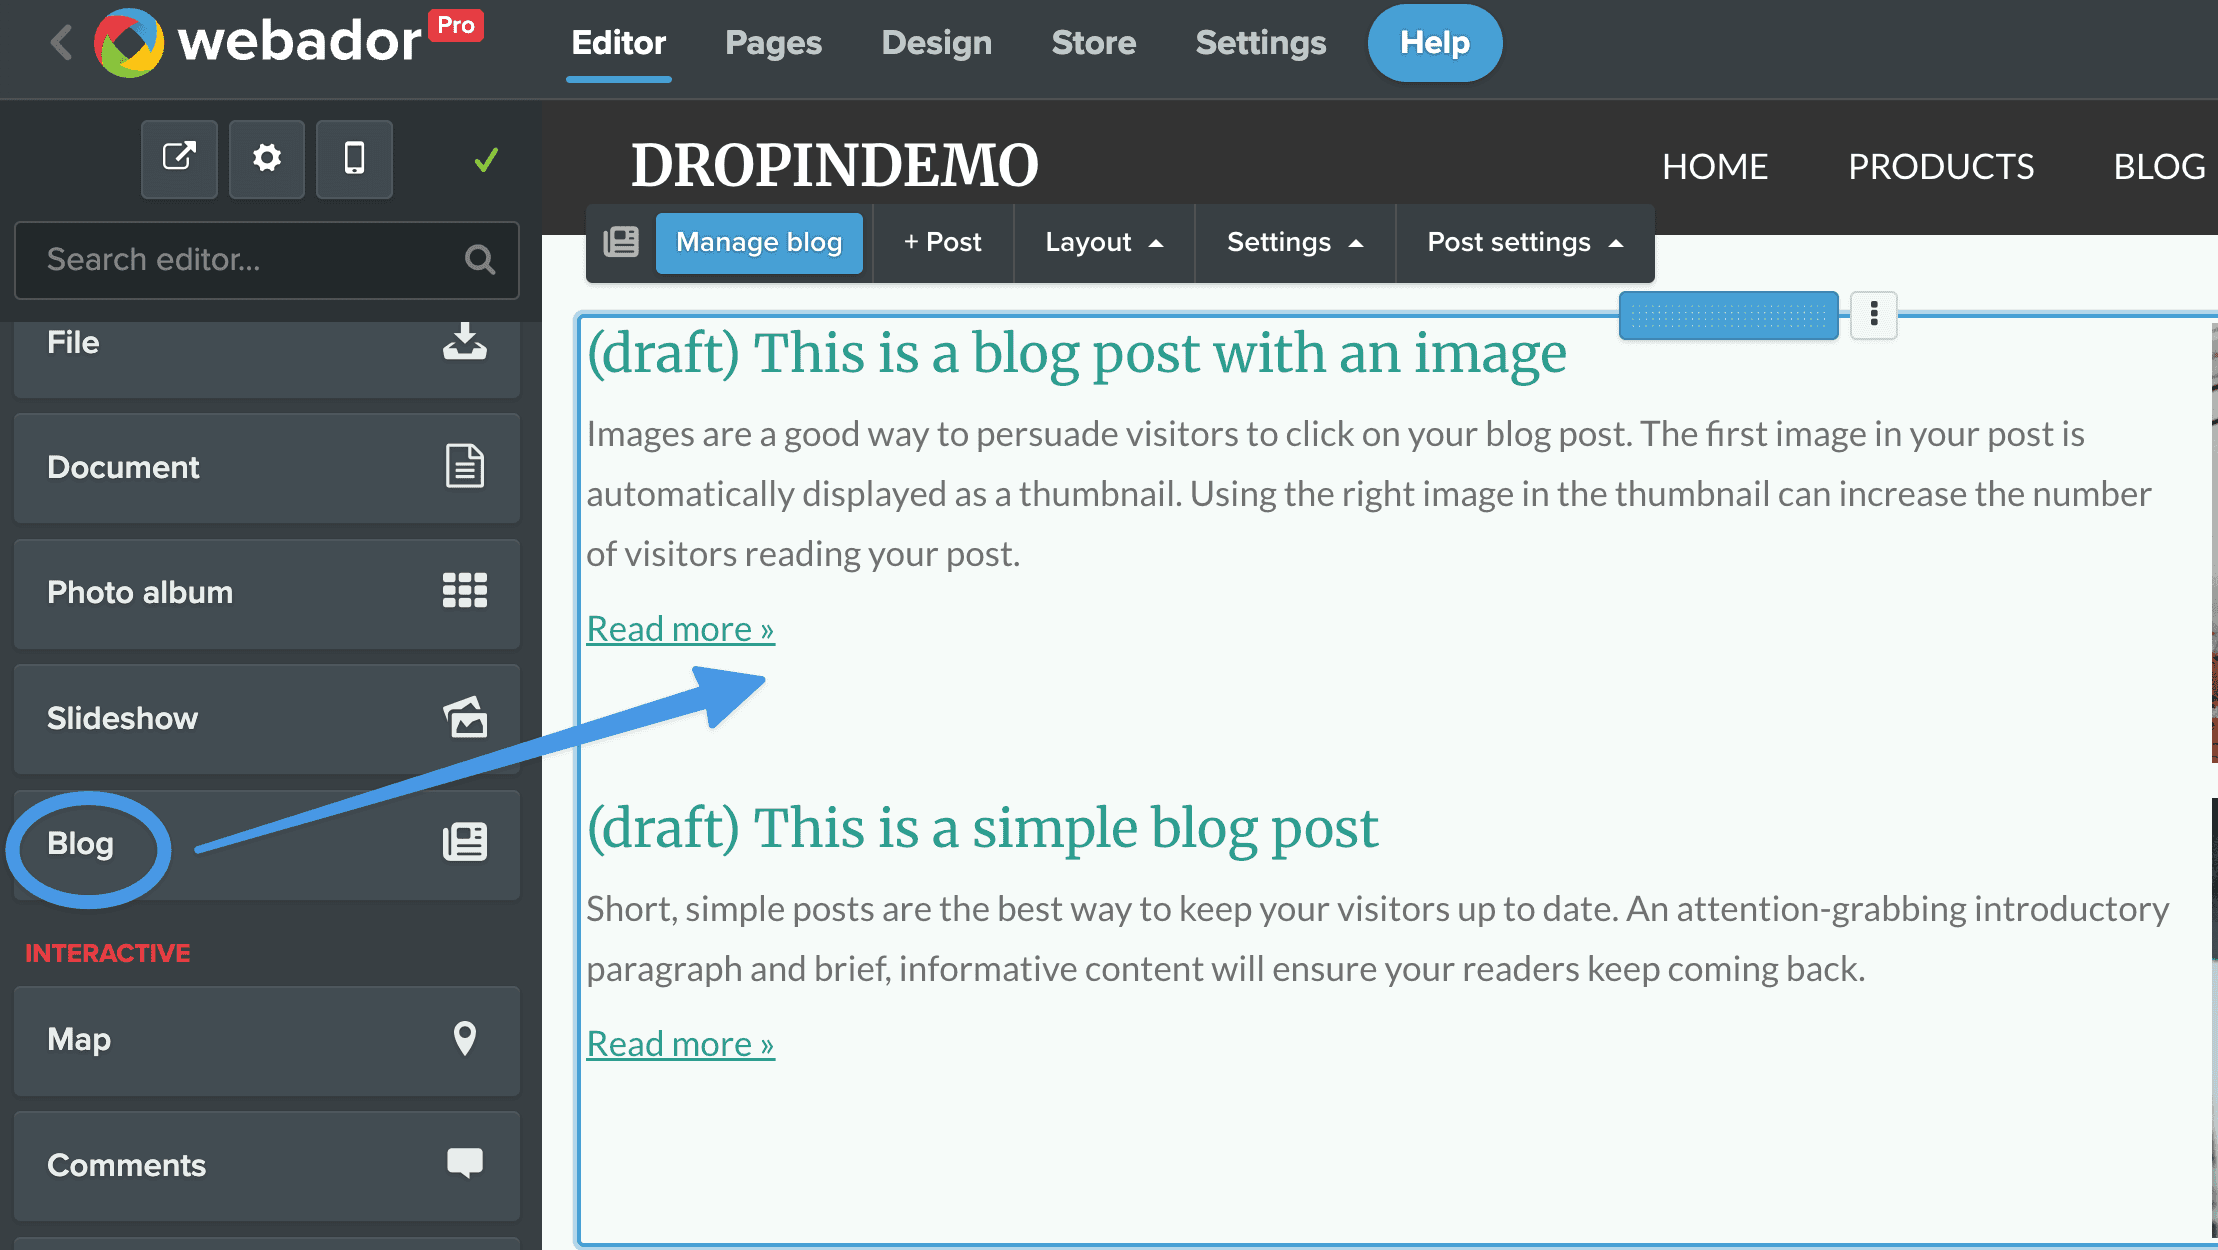Open the HOME site menu item

pos(1715,167)
